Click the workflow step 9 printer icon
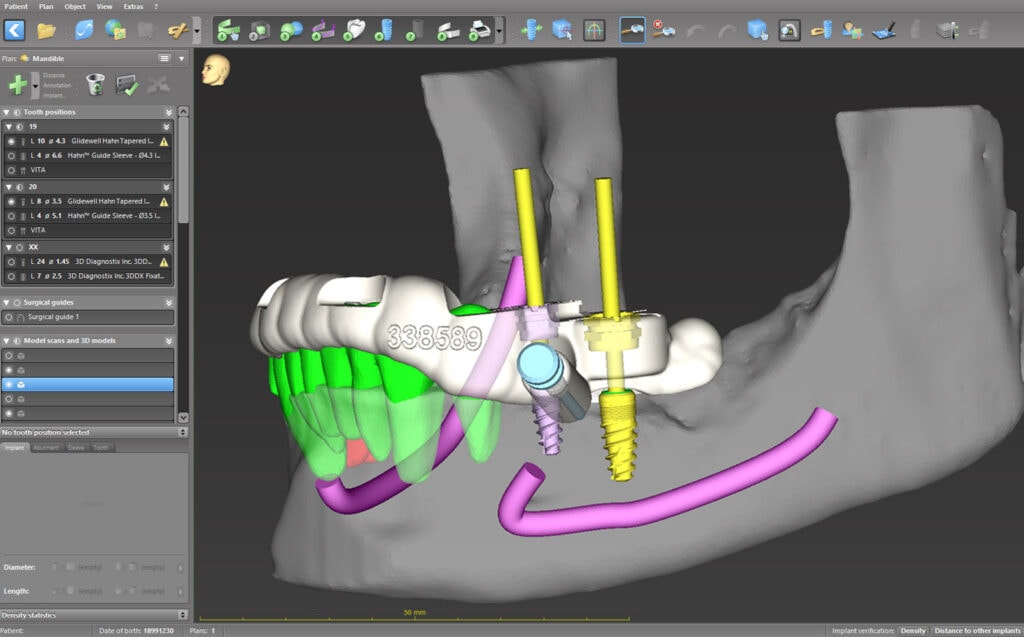Image resolution: width=1024 pixels, height=637 pixels. click(x=479, y=31)
